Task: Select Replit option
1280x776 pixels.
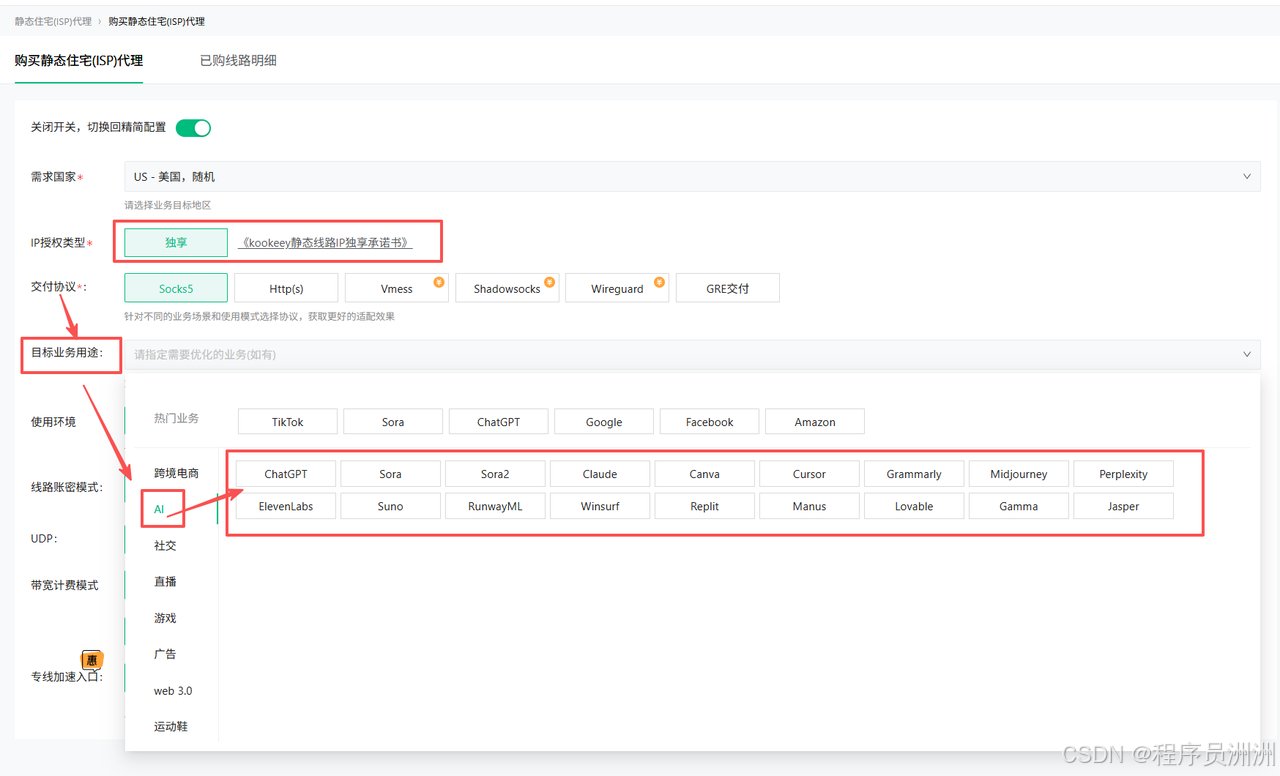Action: coord(705,505)
